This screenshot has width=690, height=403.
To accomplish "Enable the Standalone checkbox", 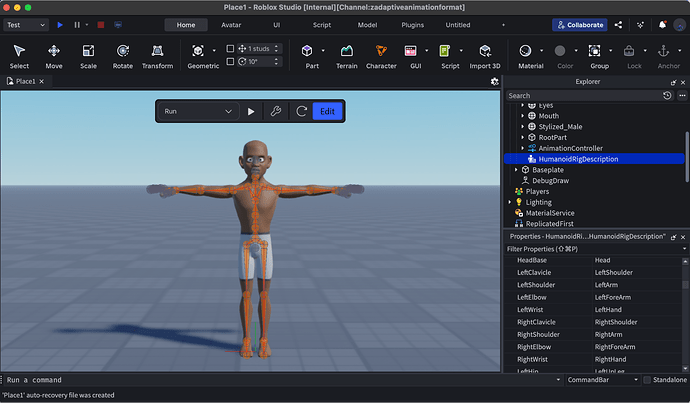I will coord(647,380).
